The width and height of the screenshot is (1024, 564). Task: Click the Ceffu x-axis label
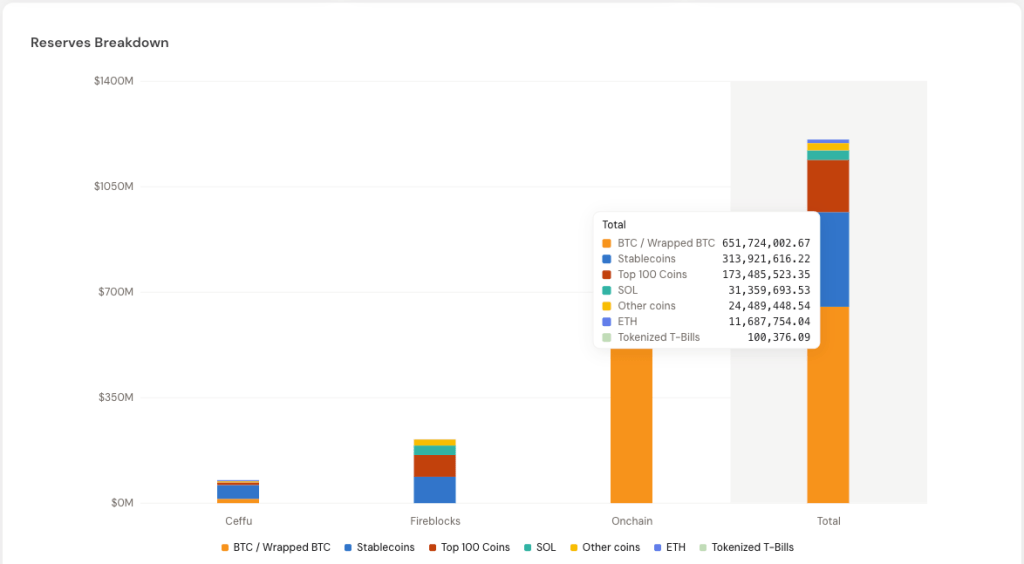[x=238, y=521]
